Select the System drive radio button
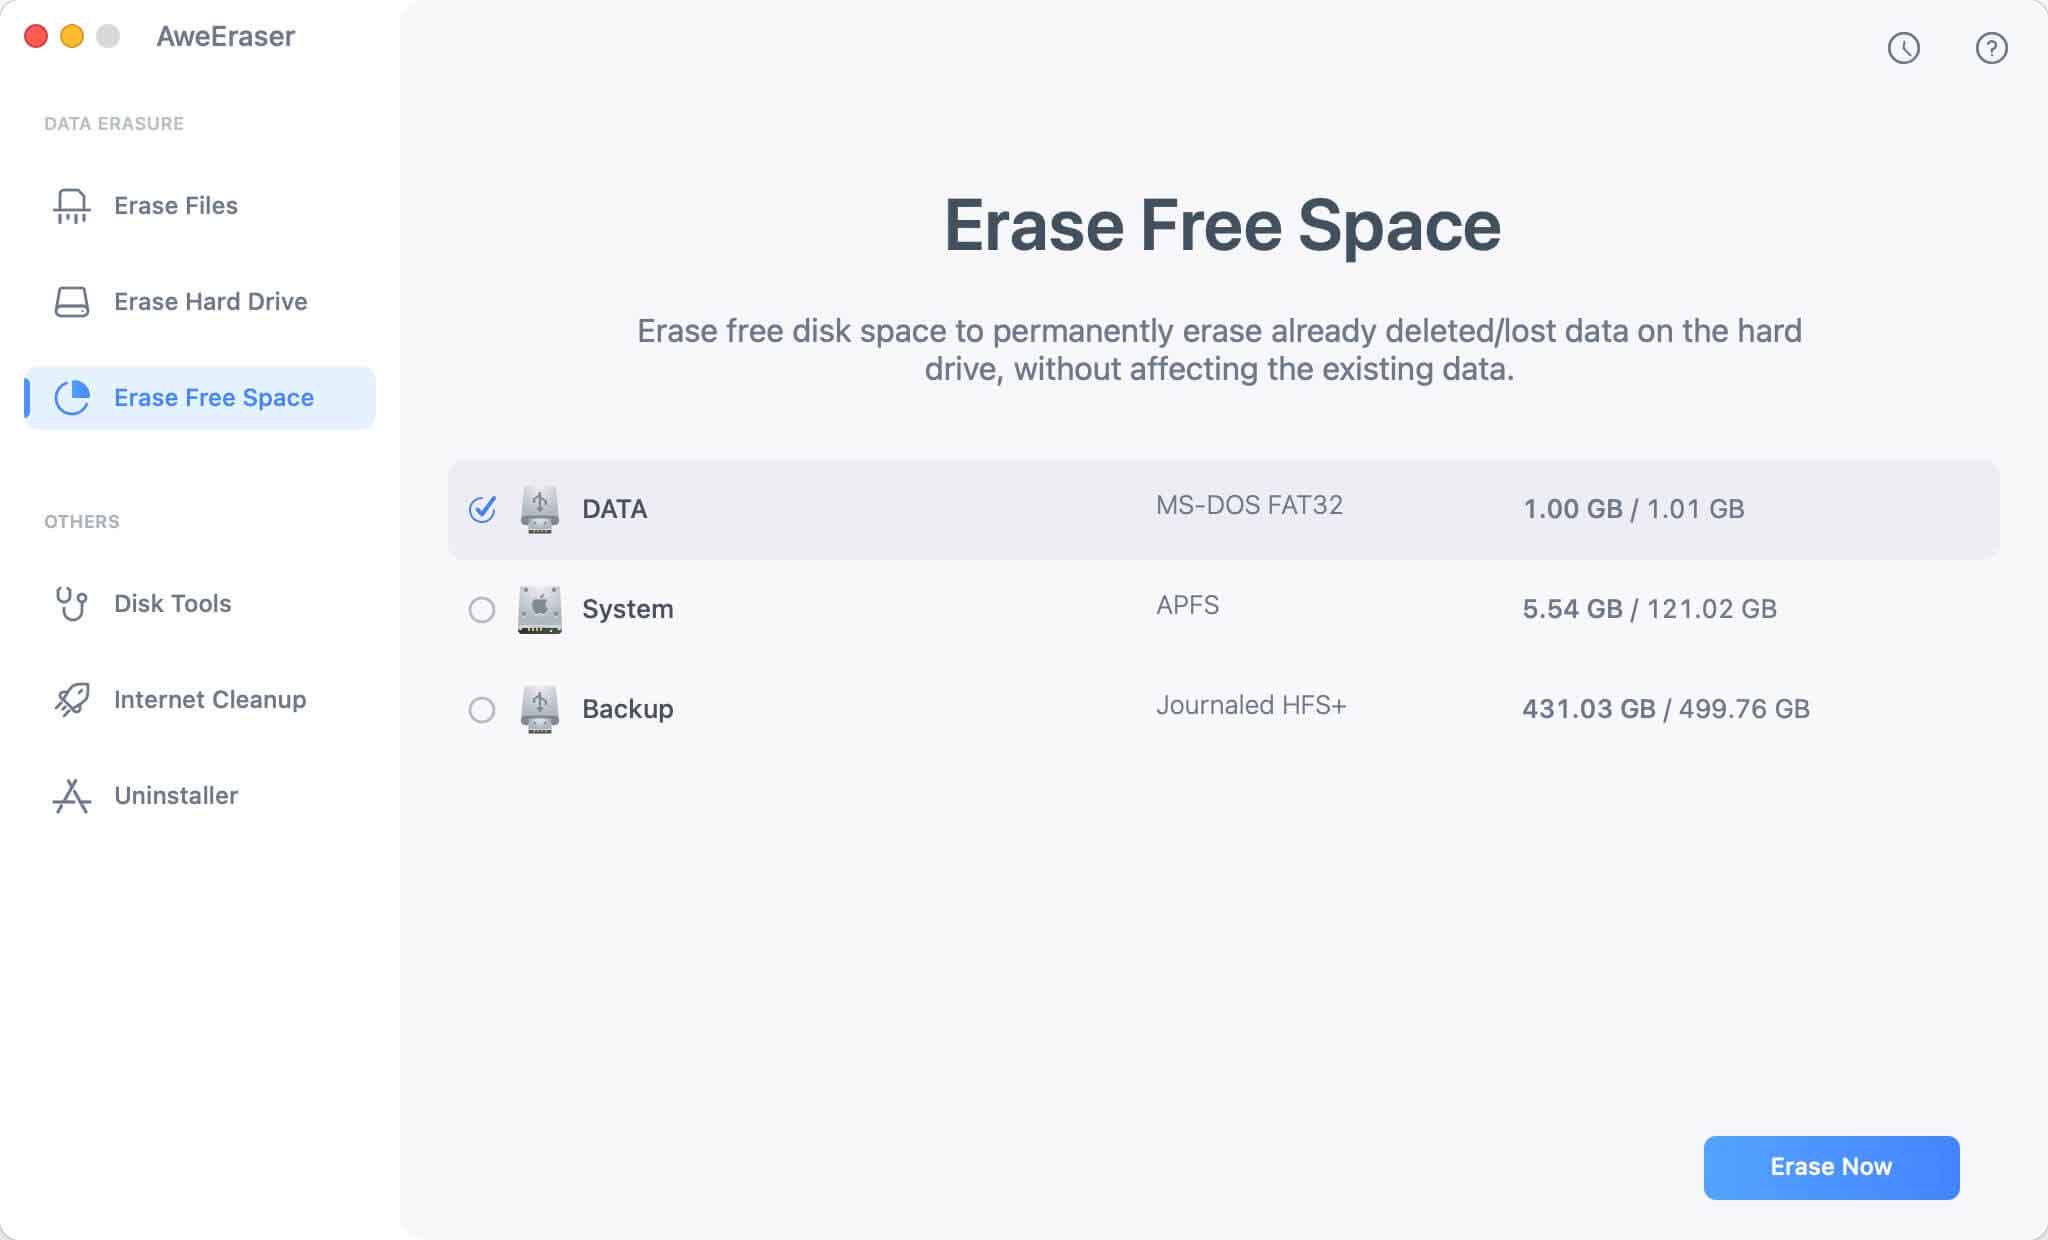 (x=482, y=610)
